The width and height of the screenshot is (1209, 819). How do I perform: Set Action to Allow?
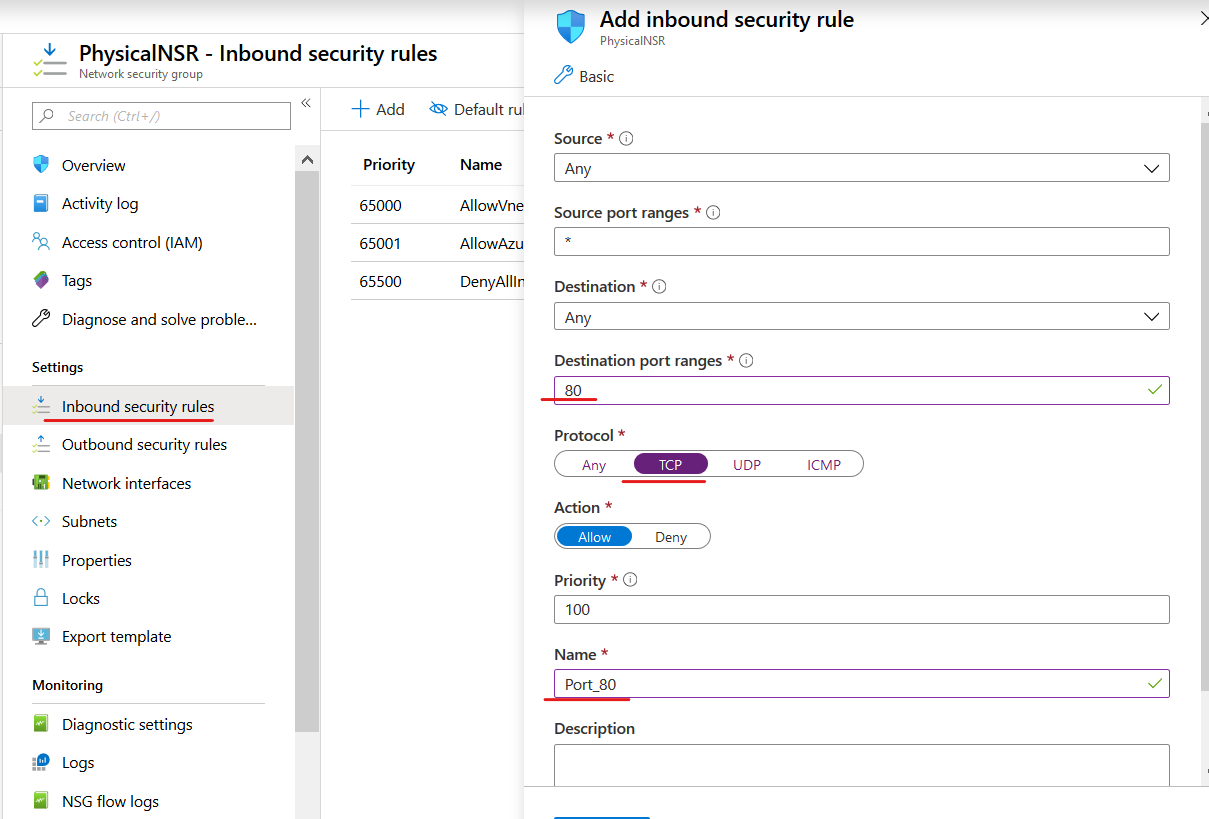coord(594,536)
